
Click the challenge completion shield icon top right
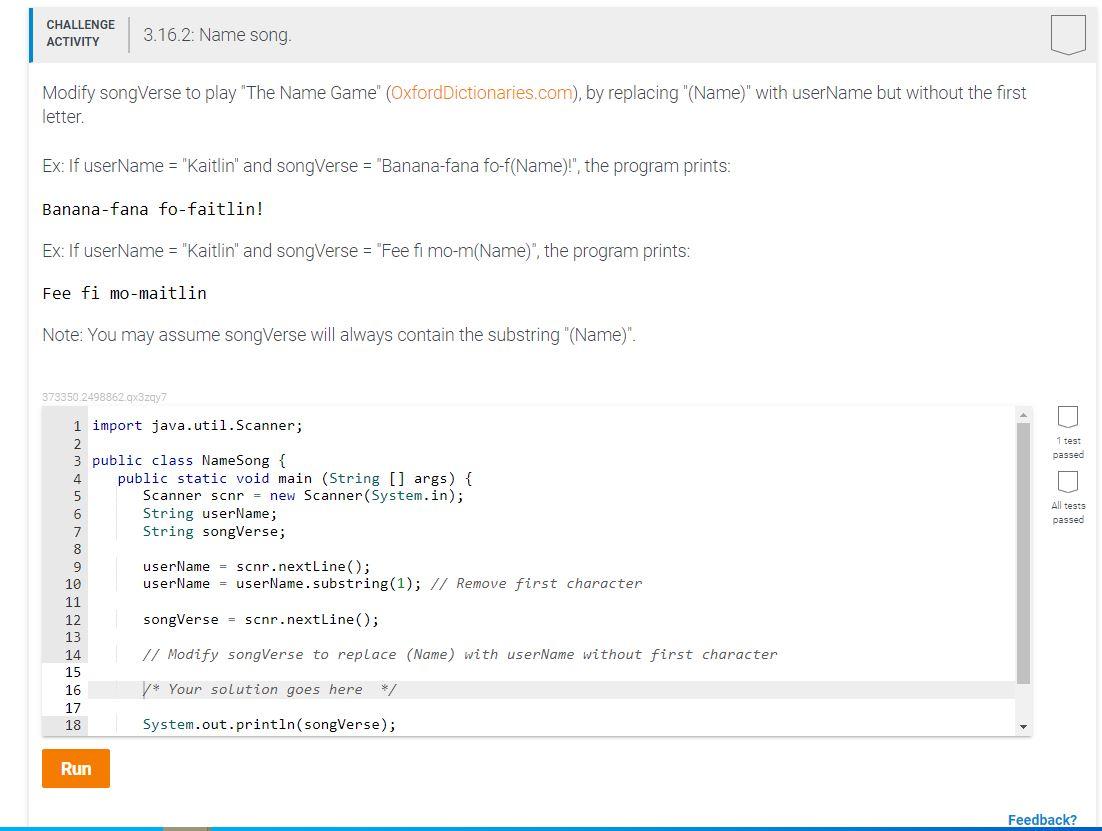coord(1068,33)
